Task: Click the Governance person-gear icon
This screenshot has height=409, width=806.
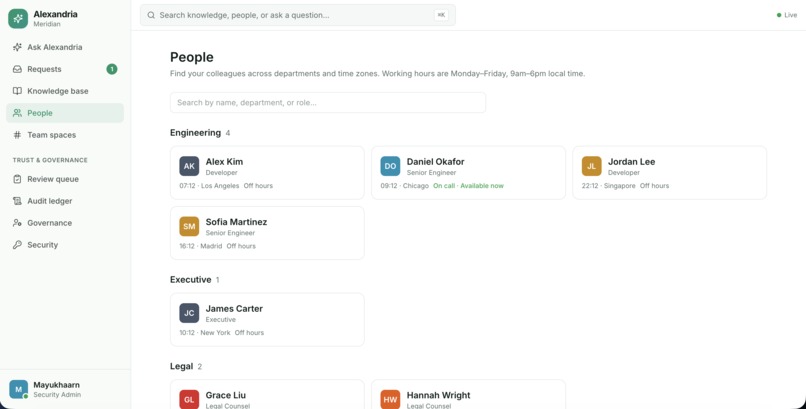Action: coord(17,223)
